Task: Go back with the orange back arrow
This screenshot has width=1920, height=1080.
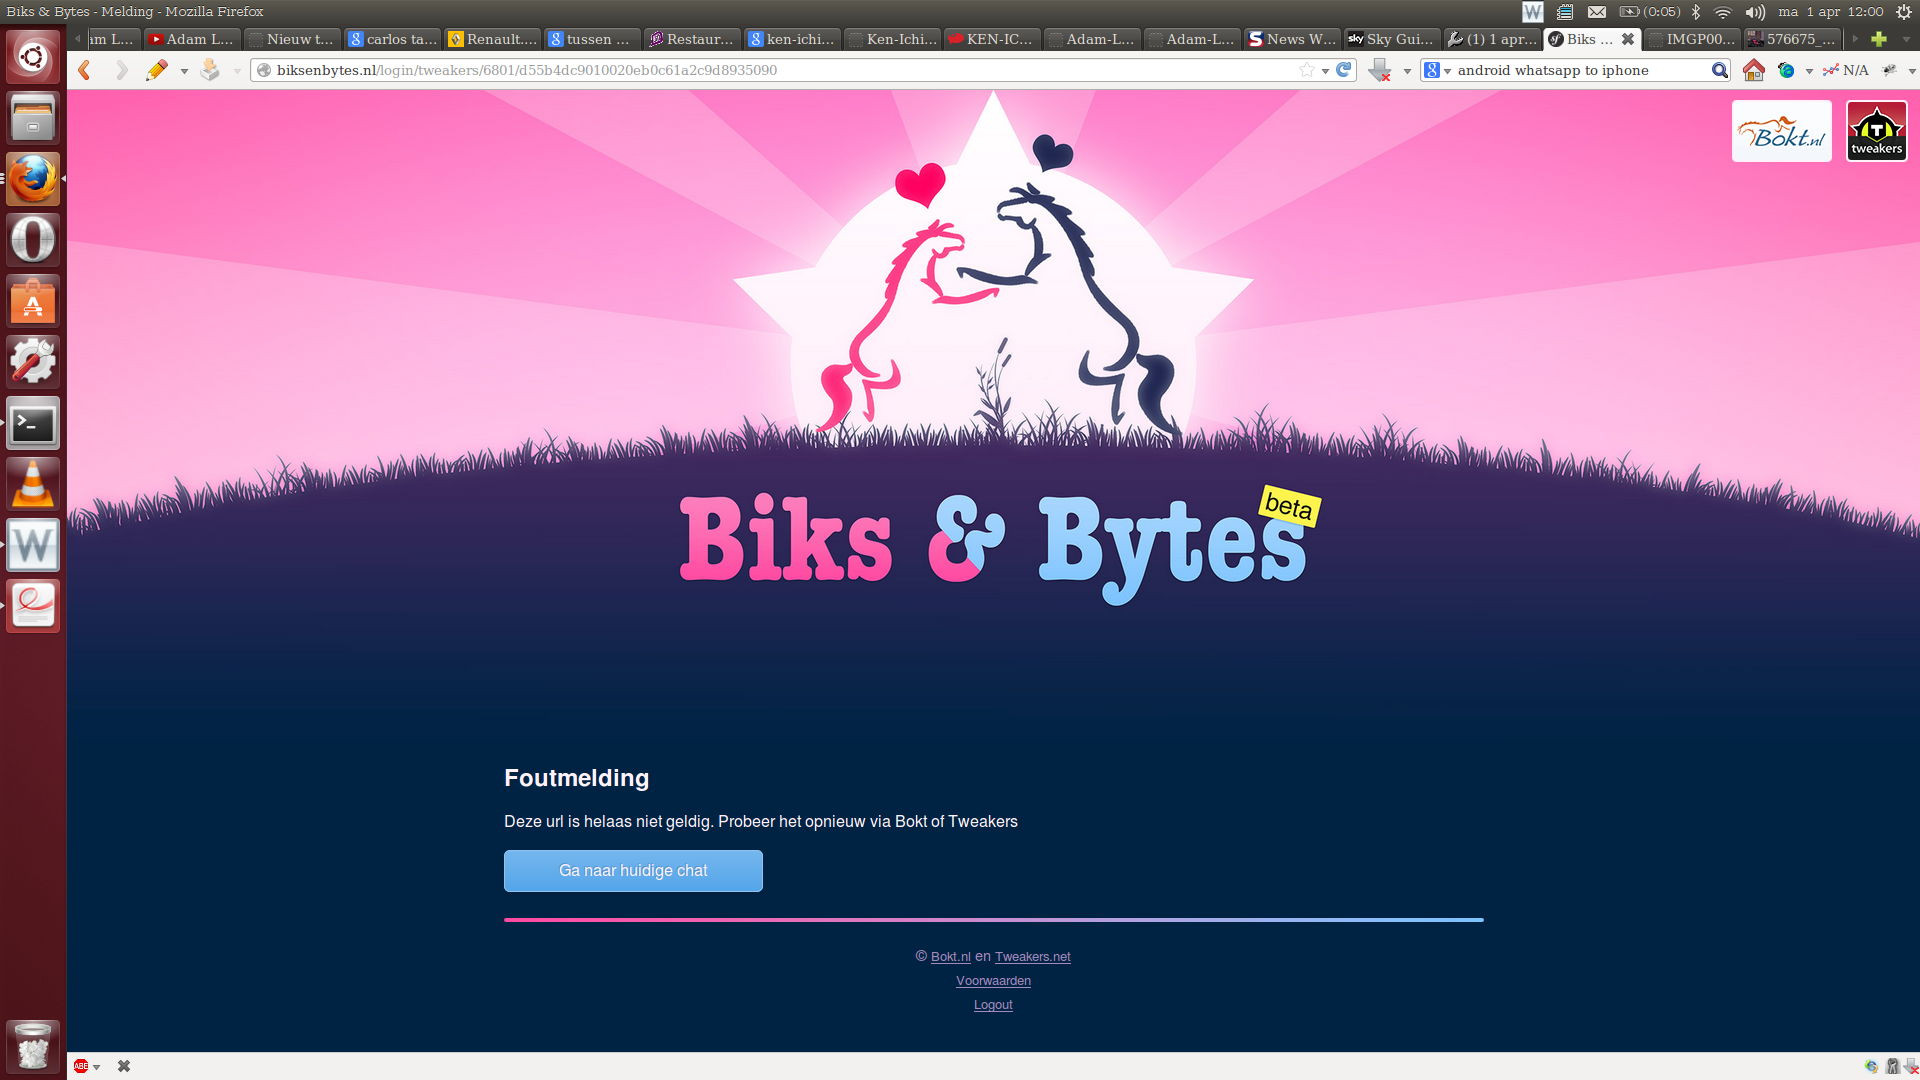Action: click(x=85, y=70)
